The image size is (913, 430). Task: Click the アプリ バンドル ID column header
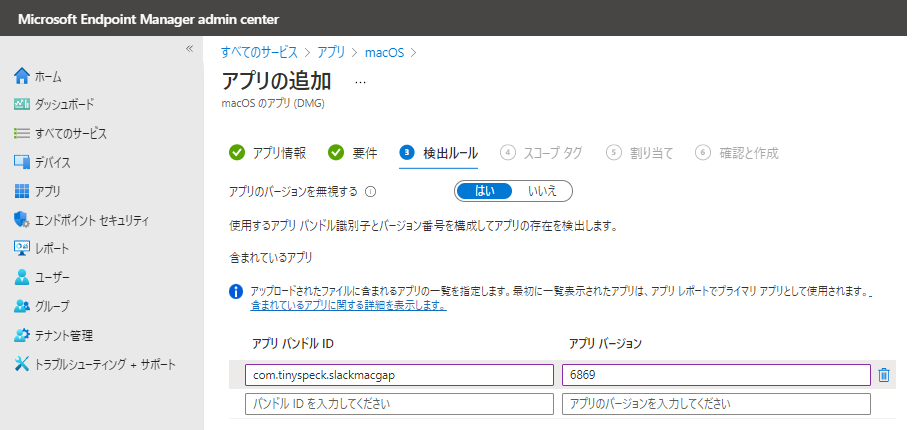[293, 344]
